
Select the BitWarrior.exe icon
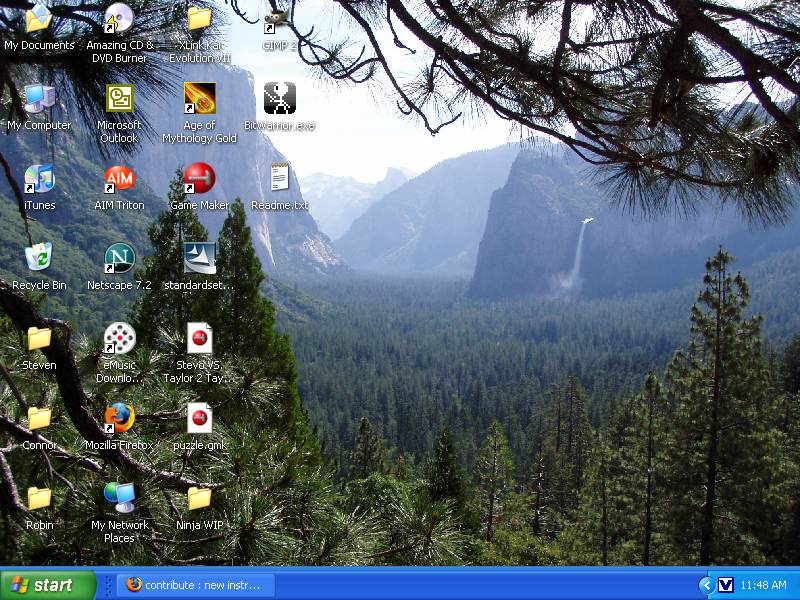(280, 98)
